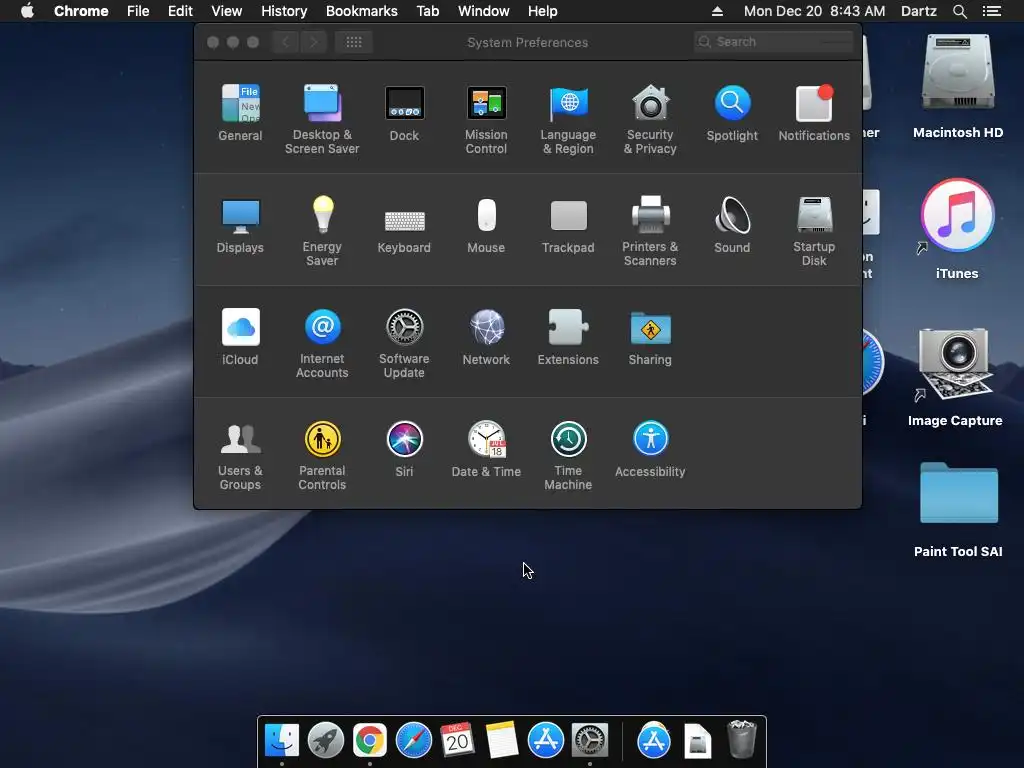Click the Show All grid button
Viewport: 1024px width, 768px height.
354,42
